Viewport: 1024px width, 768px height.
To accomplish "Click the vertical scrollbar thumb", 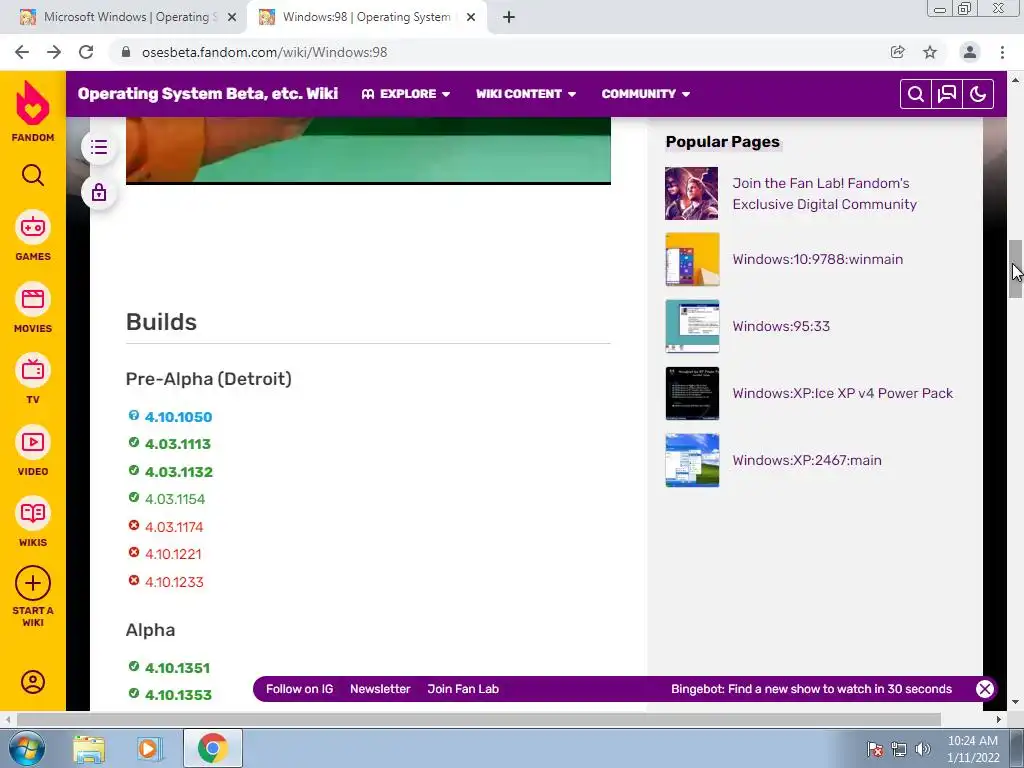I will (x=1016, y=269).
